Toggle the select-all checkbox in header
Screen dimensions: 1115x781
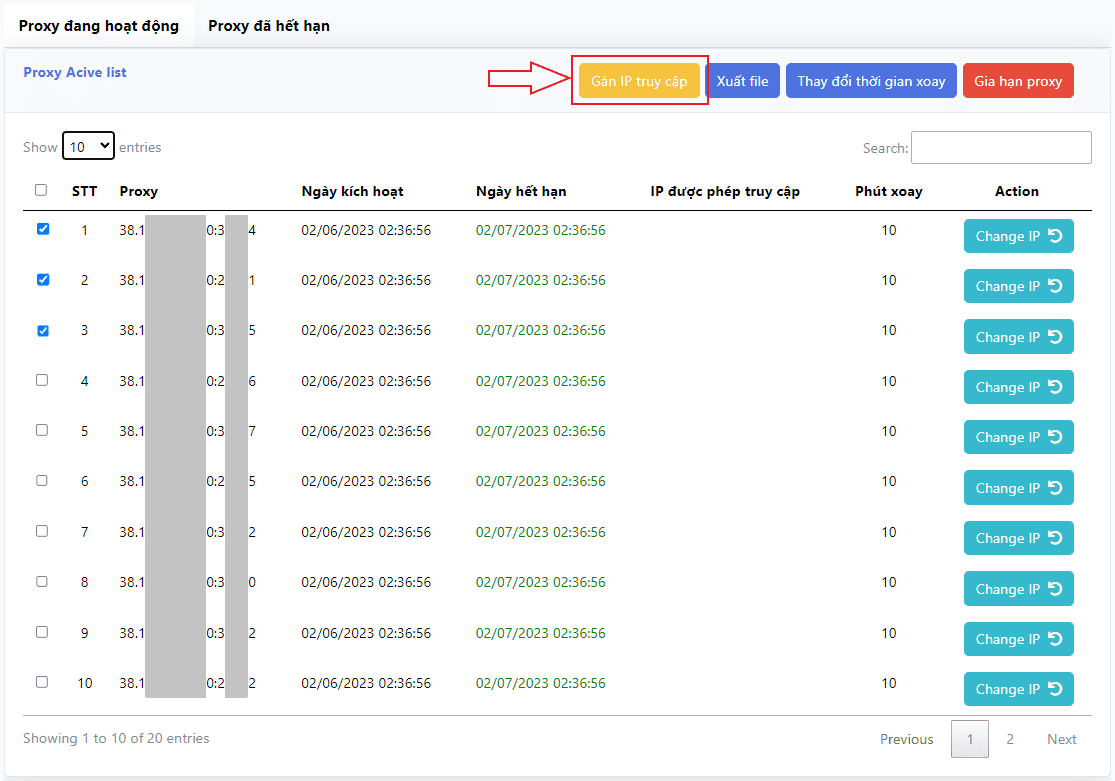pyautogui.click(x=42, y=190)
